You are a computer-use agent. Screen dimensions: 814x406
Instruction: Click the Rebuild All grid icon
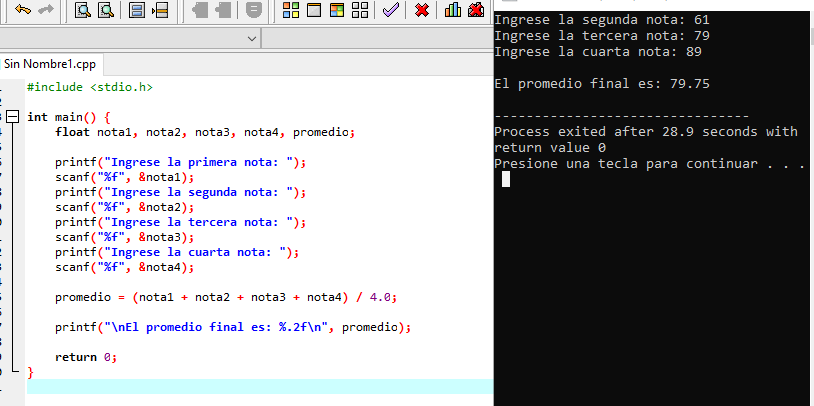click(360, 10)
